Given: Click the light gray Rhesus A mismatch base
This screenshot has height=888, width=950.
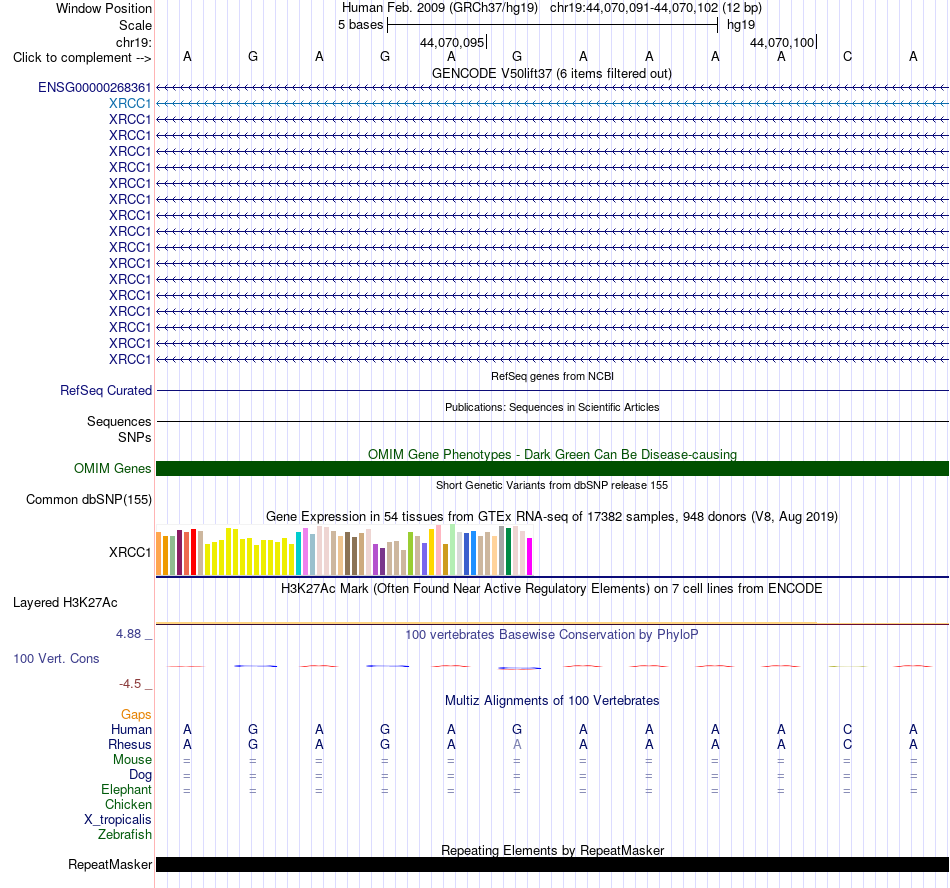Looking at the screenshot, I should (517, 744).
